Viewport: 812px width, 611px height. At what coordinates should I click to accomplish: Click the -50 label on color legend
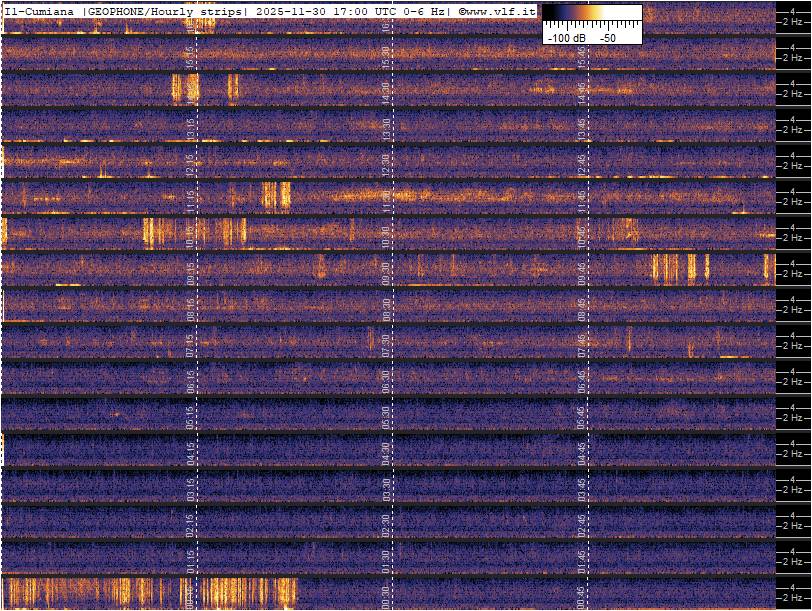[x=607, y=37]
